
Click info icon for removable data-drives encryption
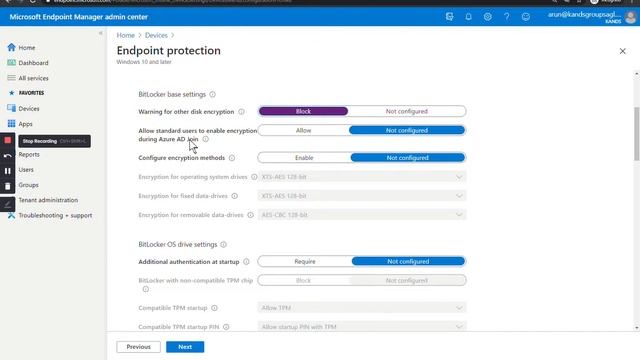coord(251,215)
